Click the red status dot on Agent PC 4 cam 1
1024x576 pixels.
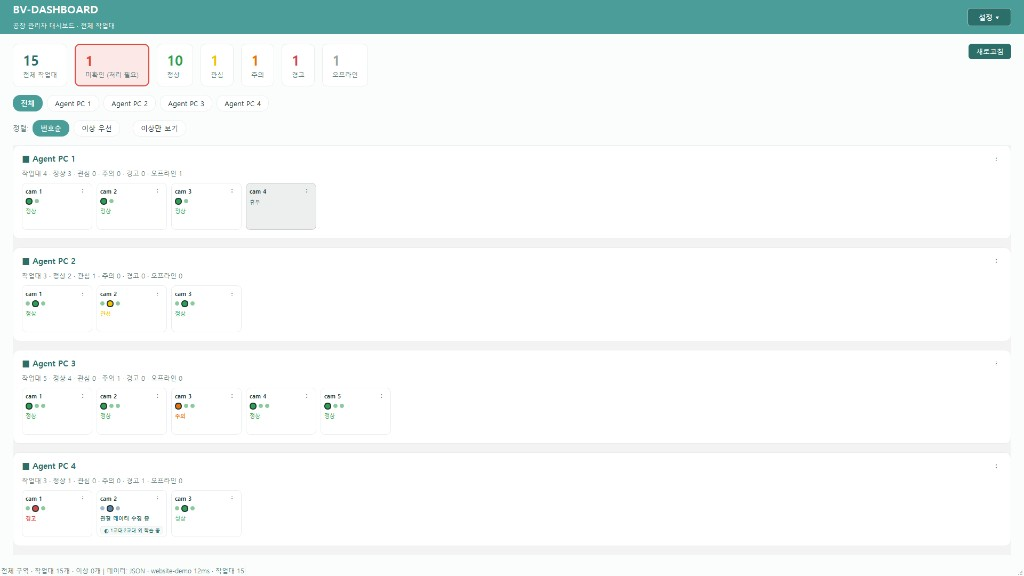35,508
